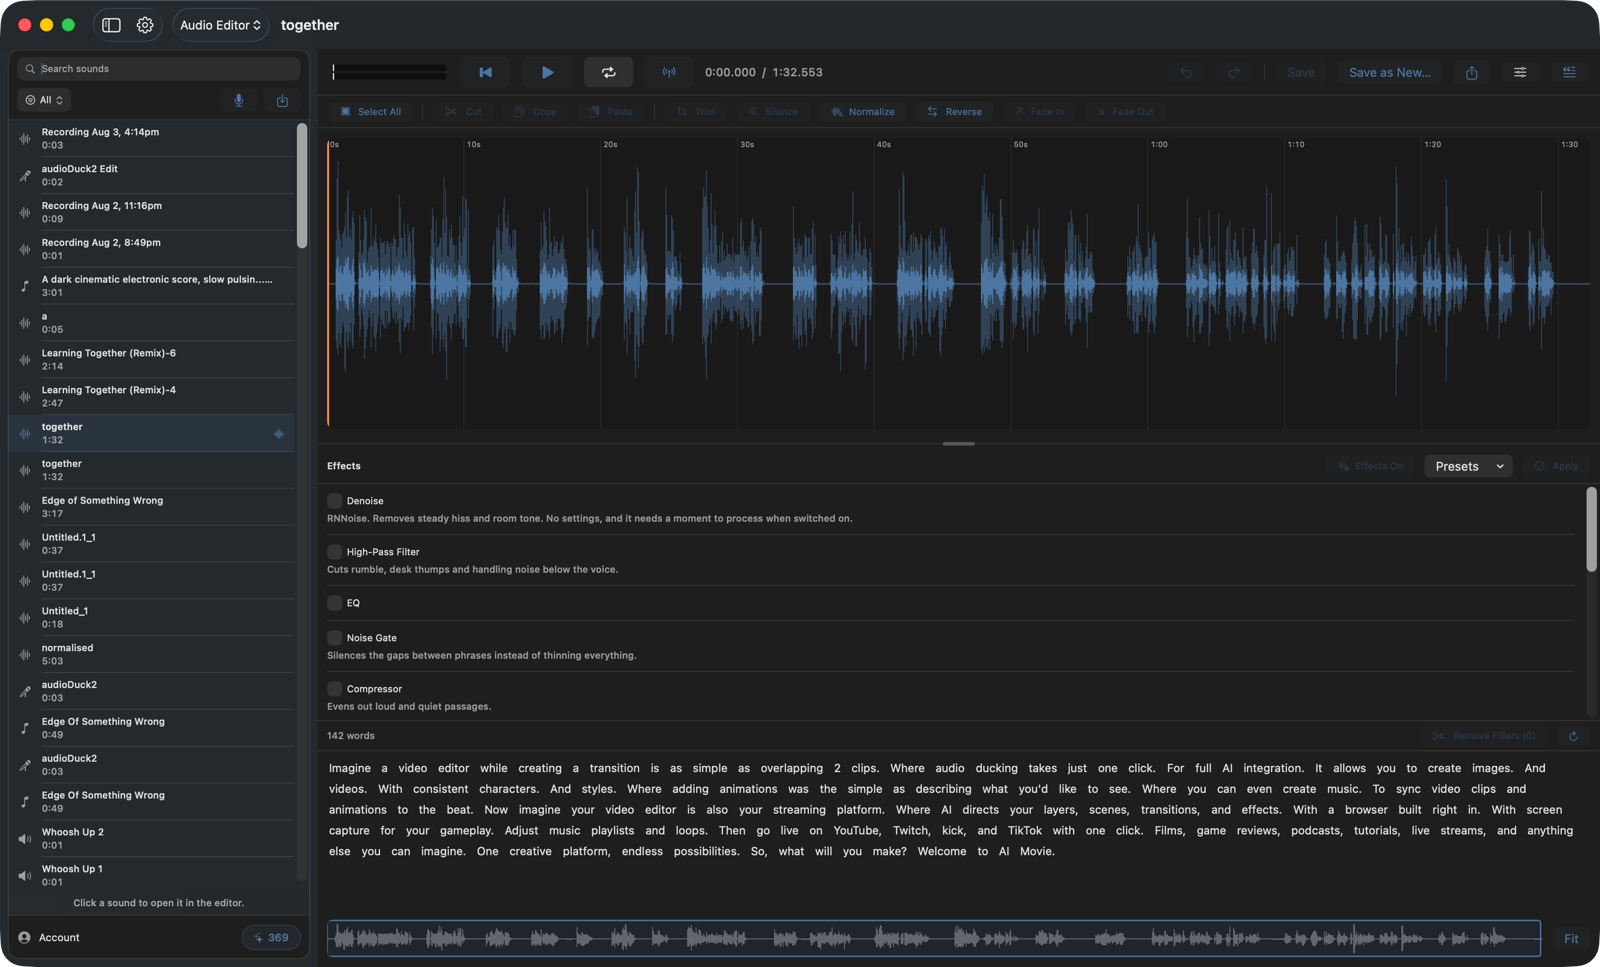Open the sliders settings icon
Viewport: 1600px width, 967px height.
1520,72
